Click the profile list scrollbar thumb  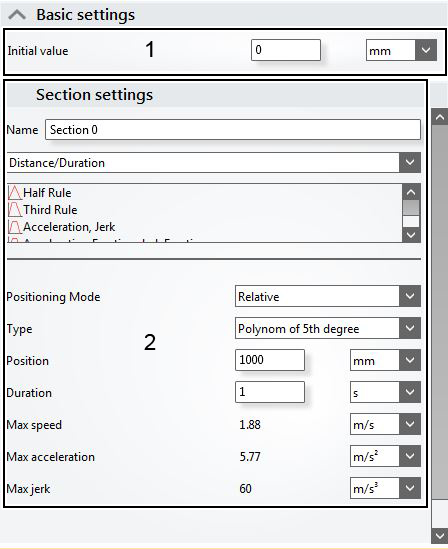point(411,208)
